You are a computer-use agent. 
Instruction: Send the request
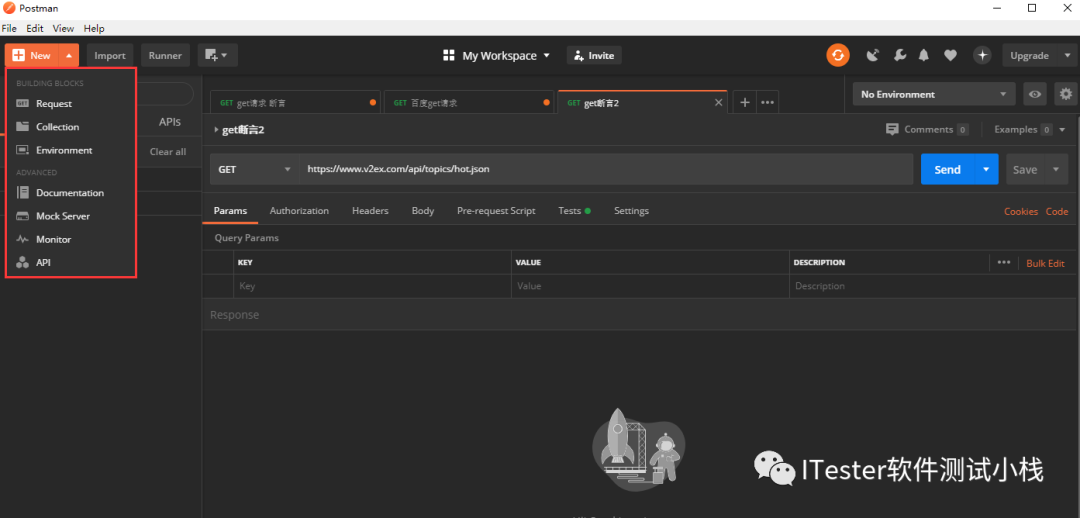pos(948,169)
